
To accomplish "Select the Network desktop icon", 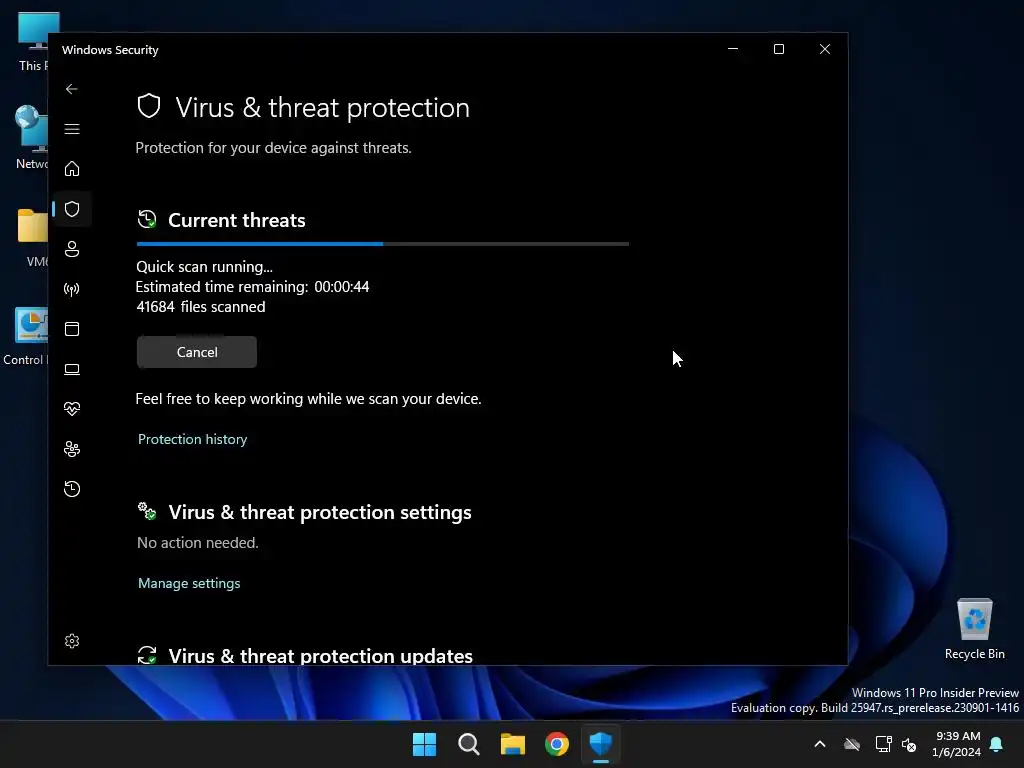I will (31, 137).
